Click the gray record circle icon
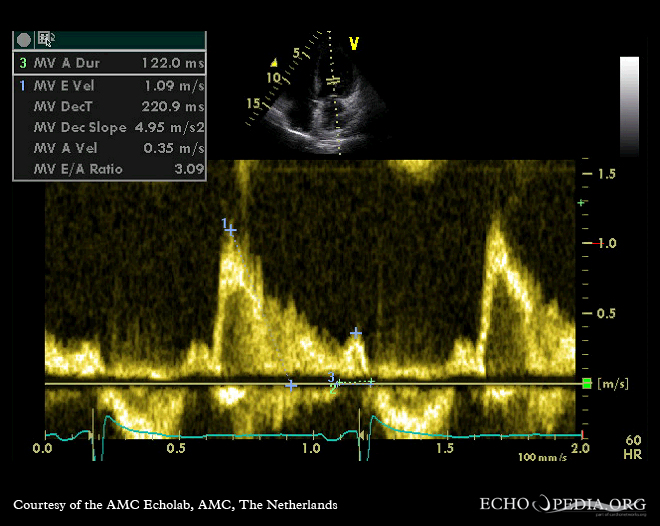The width and height of the screenshot is (660, 526). tap(23, 40)
